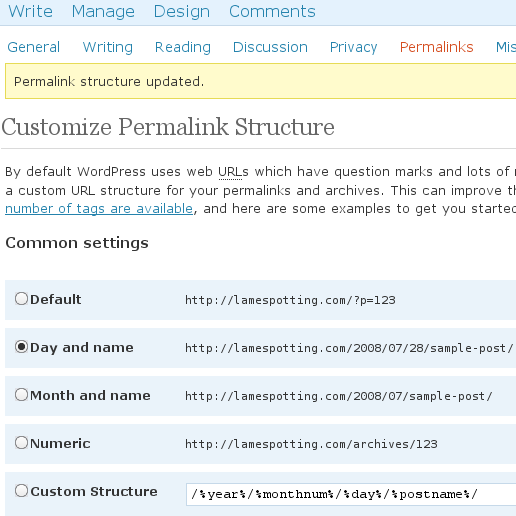Choose the Numeric permalink radio button
The height and width of the screenshot is (516, 516).
click(x=21, y=443)
